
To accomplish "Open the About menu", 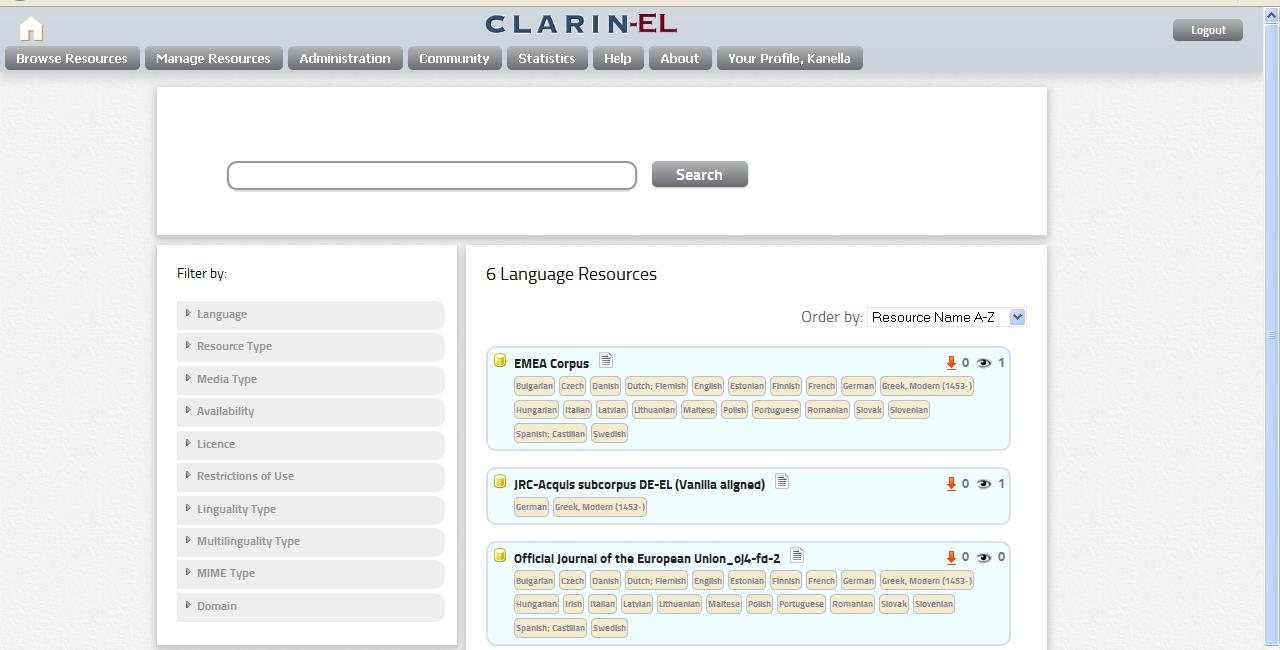I will click(x=680, y=58).
